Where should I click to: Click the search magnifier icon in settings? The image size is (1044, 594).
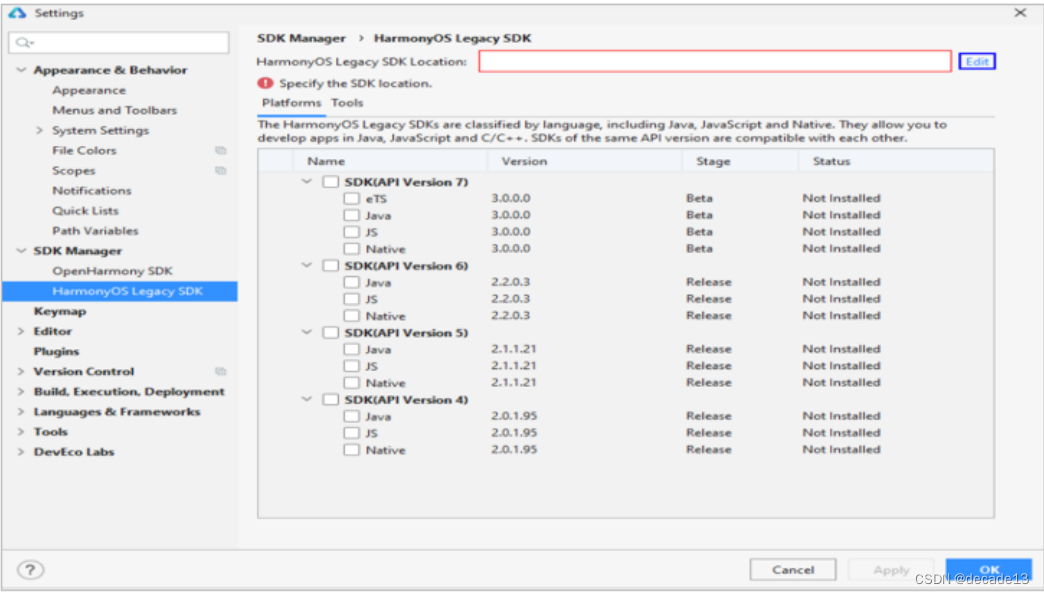pyautogui.click(x=25, y=43)
